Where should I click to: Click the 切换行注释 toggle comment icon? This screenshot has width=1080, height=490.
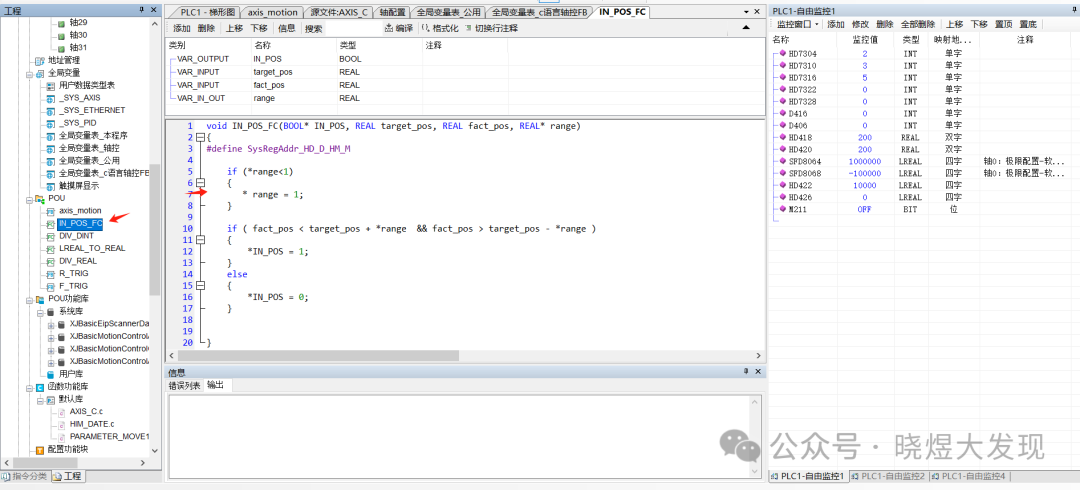469,28
